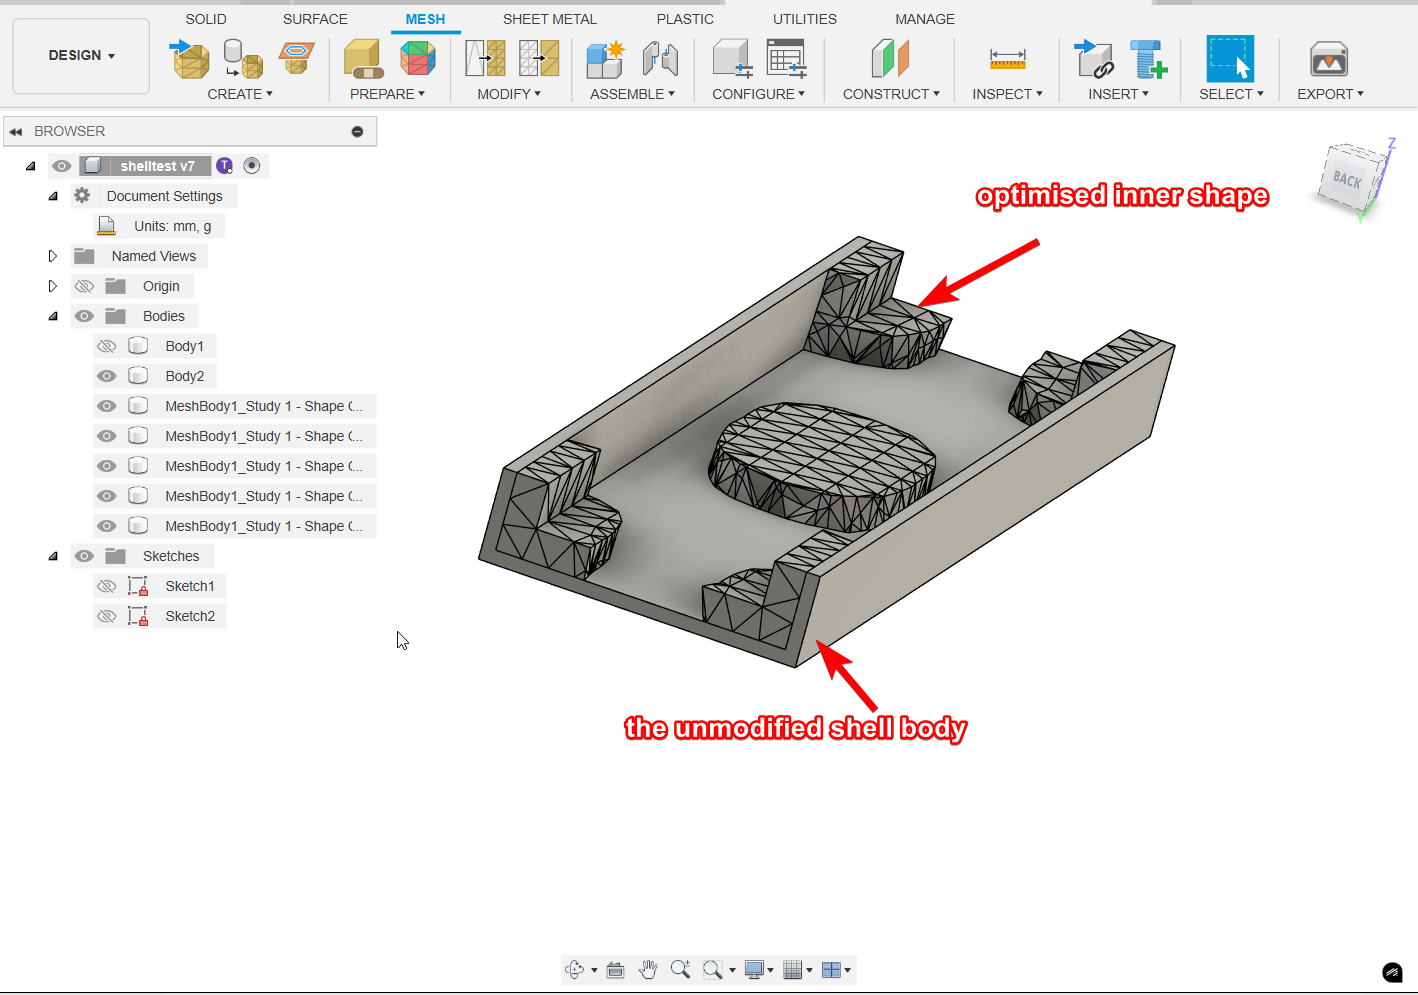Click the BACK face of the ViewCube
The width and height of the screenshot is (1418, 995).
click(1348, 180)
